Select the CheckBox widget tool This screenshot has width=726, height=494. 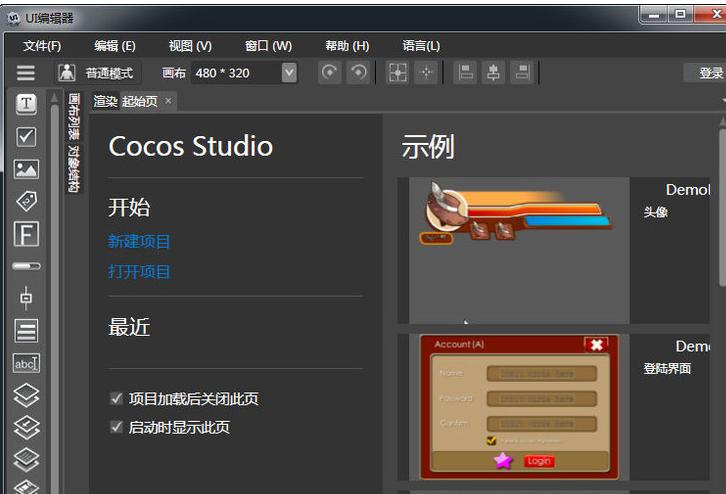pyautogui.click(x=26, y=137)
